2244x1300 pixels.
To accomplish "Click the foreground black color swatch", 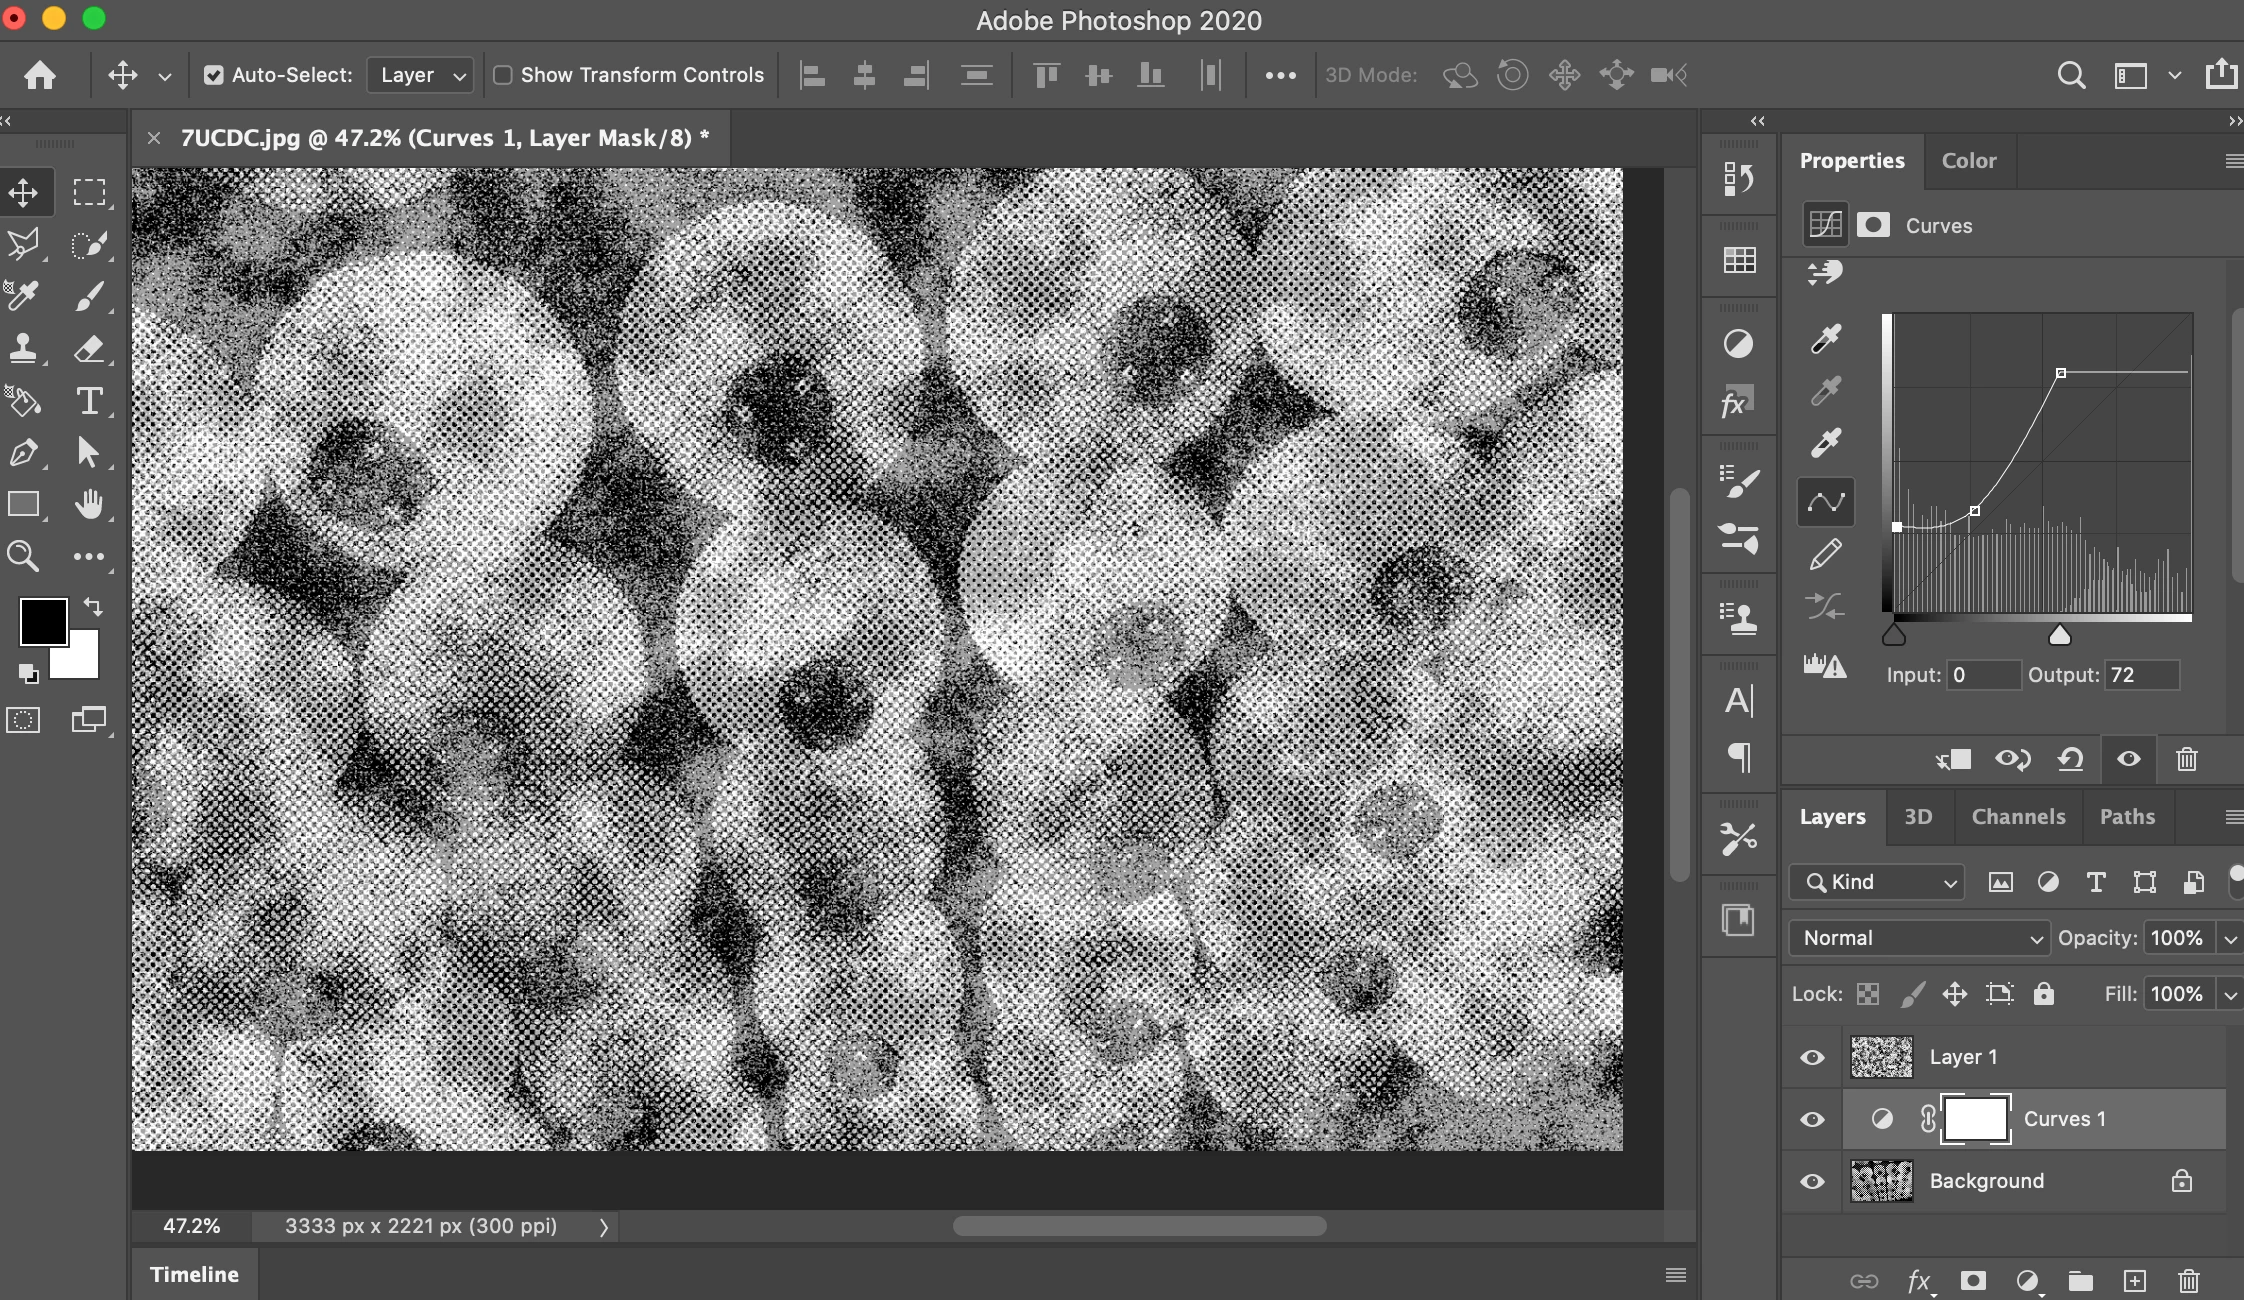I will pyautogui.click(x=43, y=622).
